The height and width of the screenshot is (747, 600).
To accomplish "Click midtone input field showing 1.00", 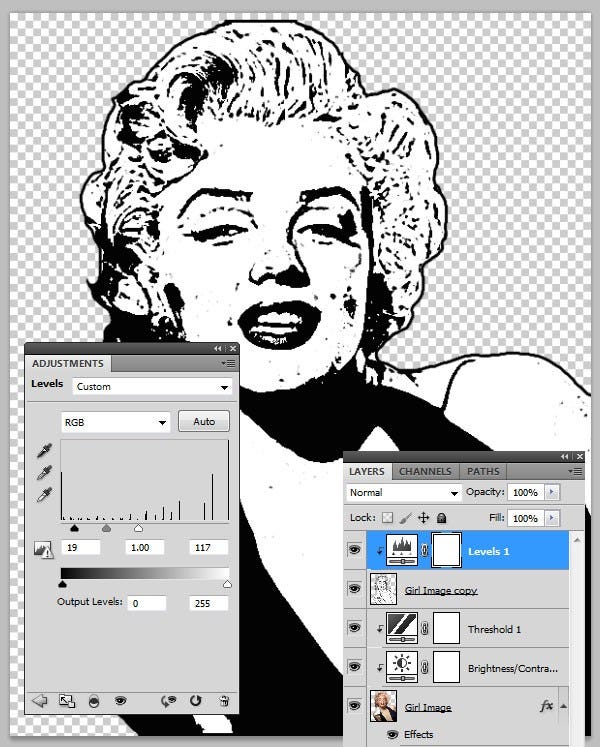I will coord(145,547).
